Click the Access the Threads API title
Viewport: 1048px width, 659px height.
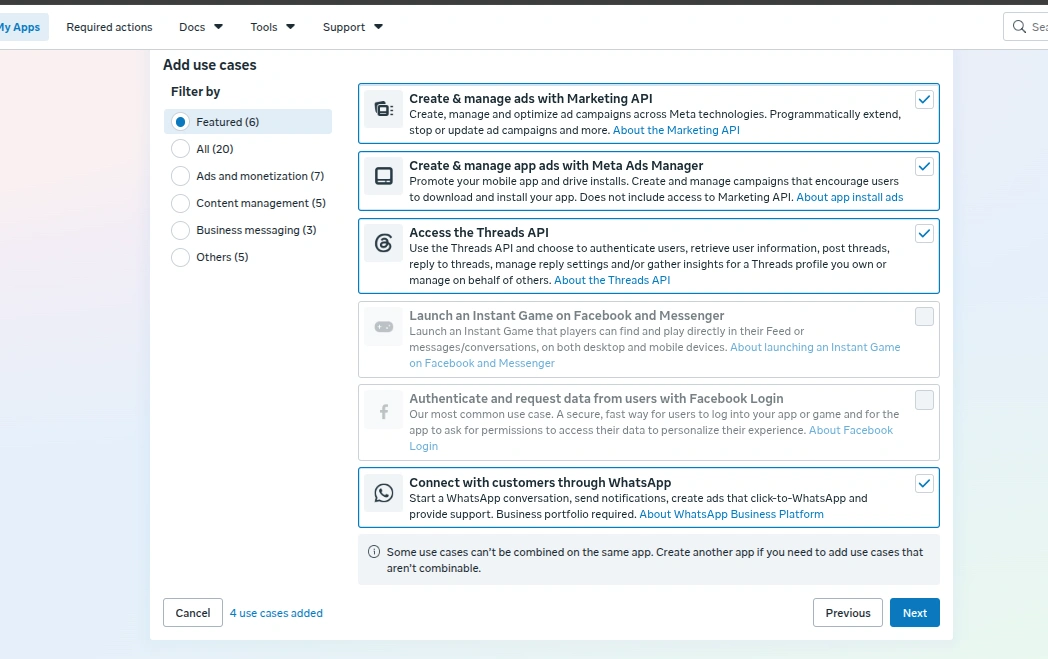(479, 232)
